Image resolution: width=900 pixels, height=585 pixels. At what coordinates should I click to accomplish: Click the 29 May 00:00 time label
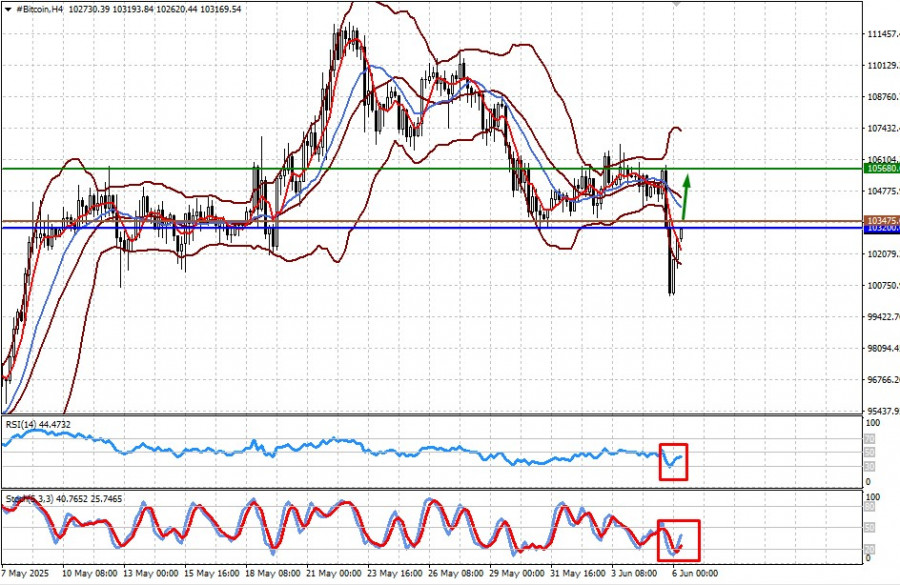(517, 573)
